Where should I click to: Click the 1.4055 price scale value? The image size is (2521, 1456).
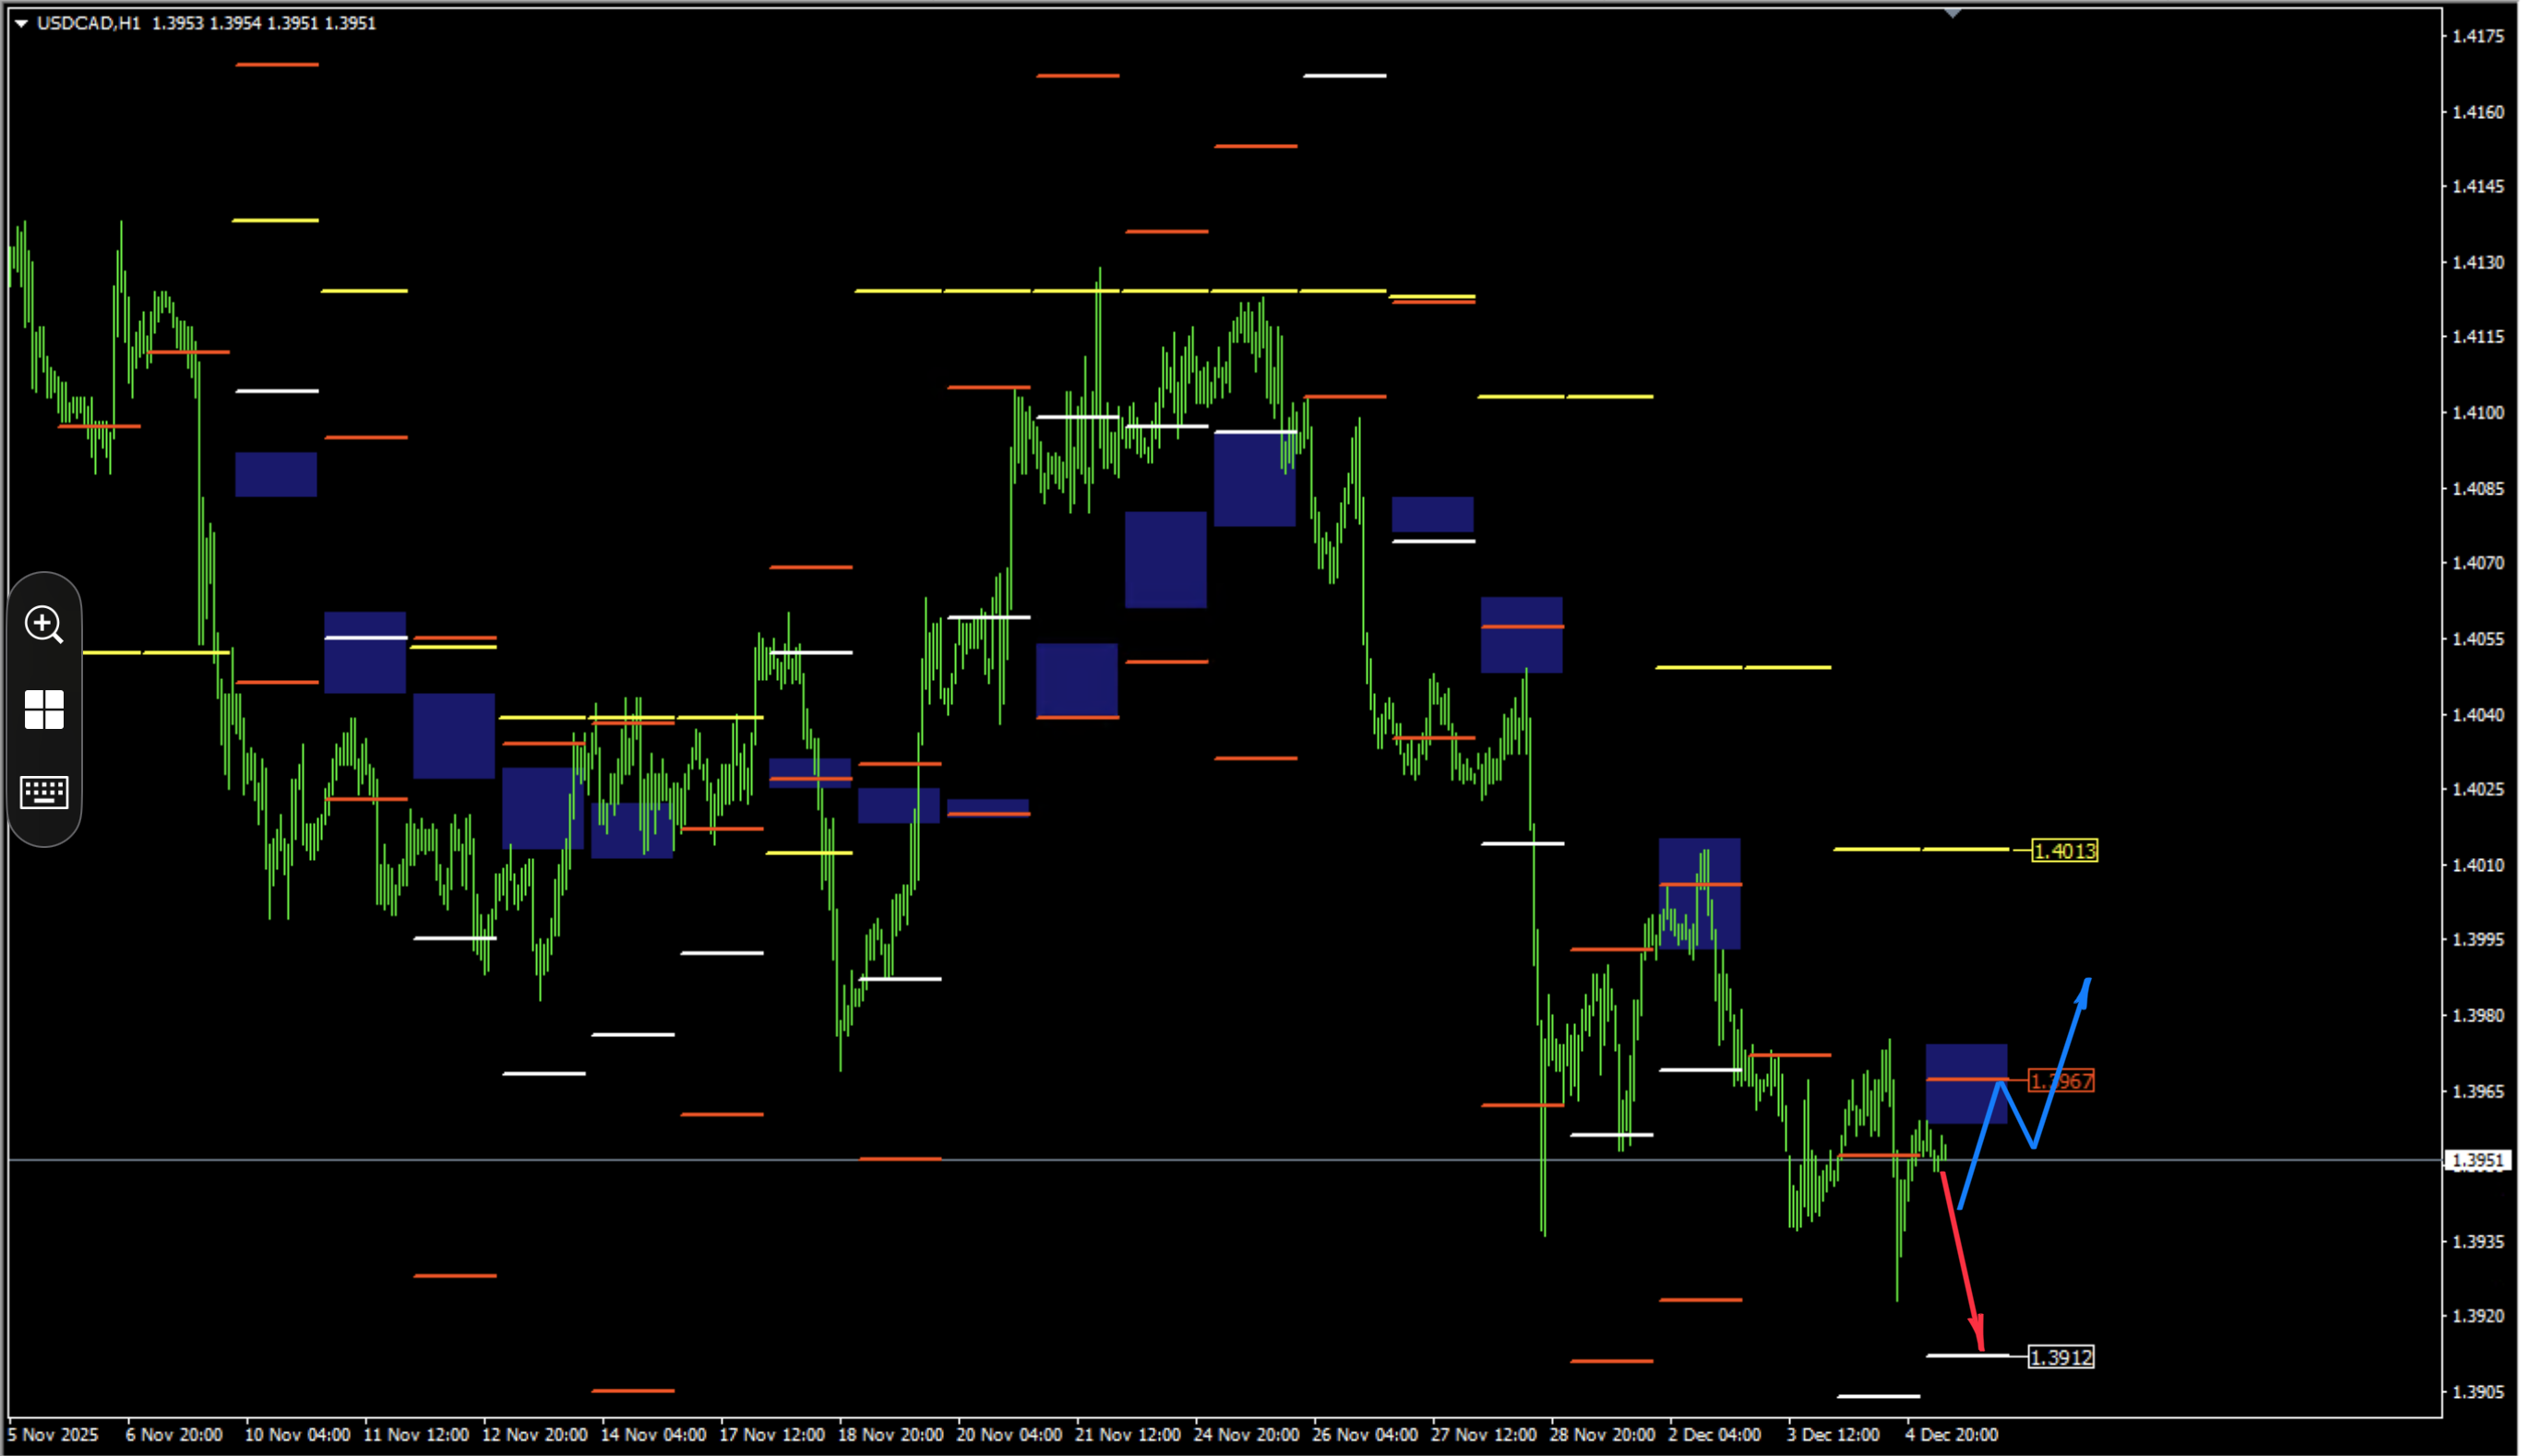tap(2478, 638)
